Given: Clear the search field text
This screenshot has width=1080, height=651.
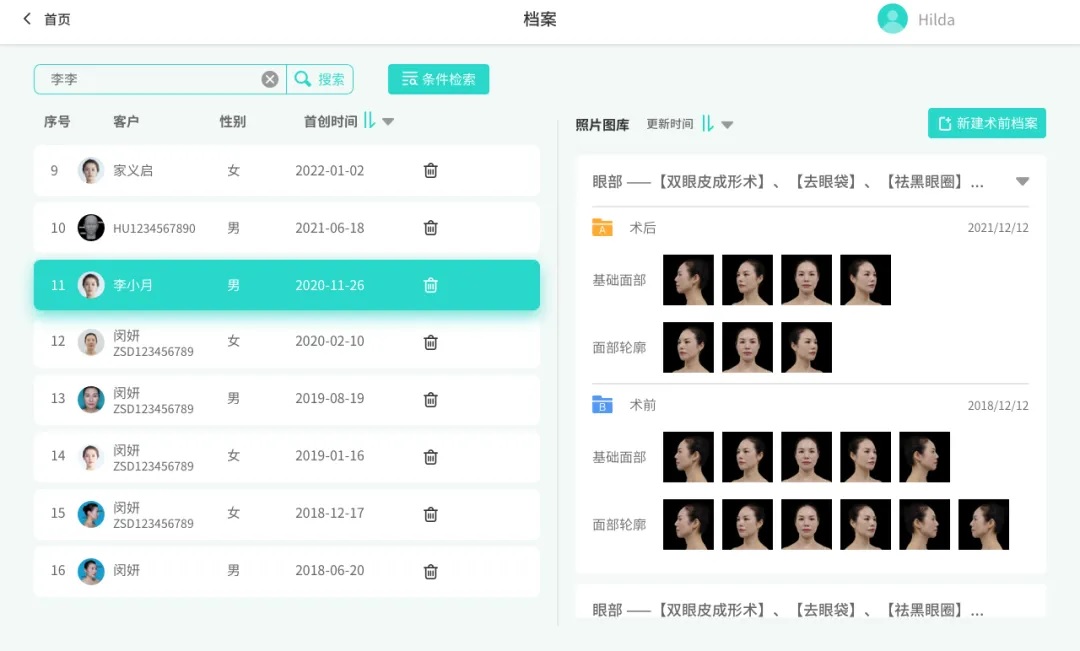Looking at the screenshot, I should point(270,80).
